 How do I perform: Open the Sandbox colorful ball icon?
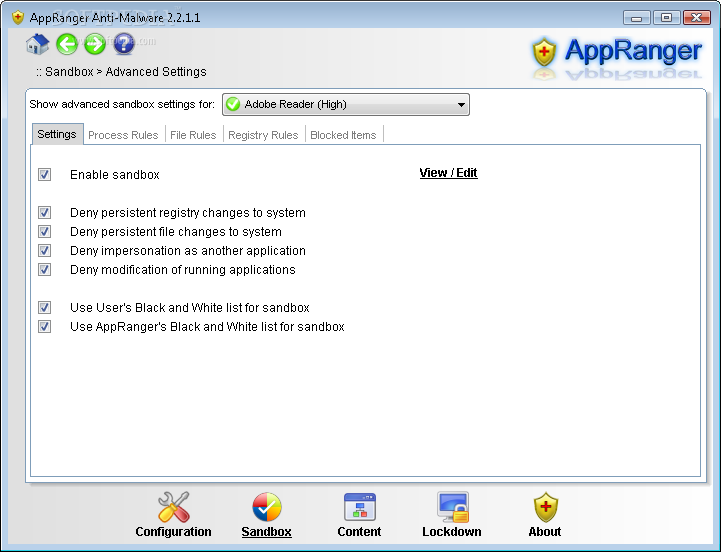pos(267,507)
